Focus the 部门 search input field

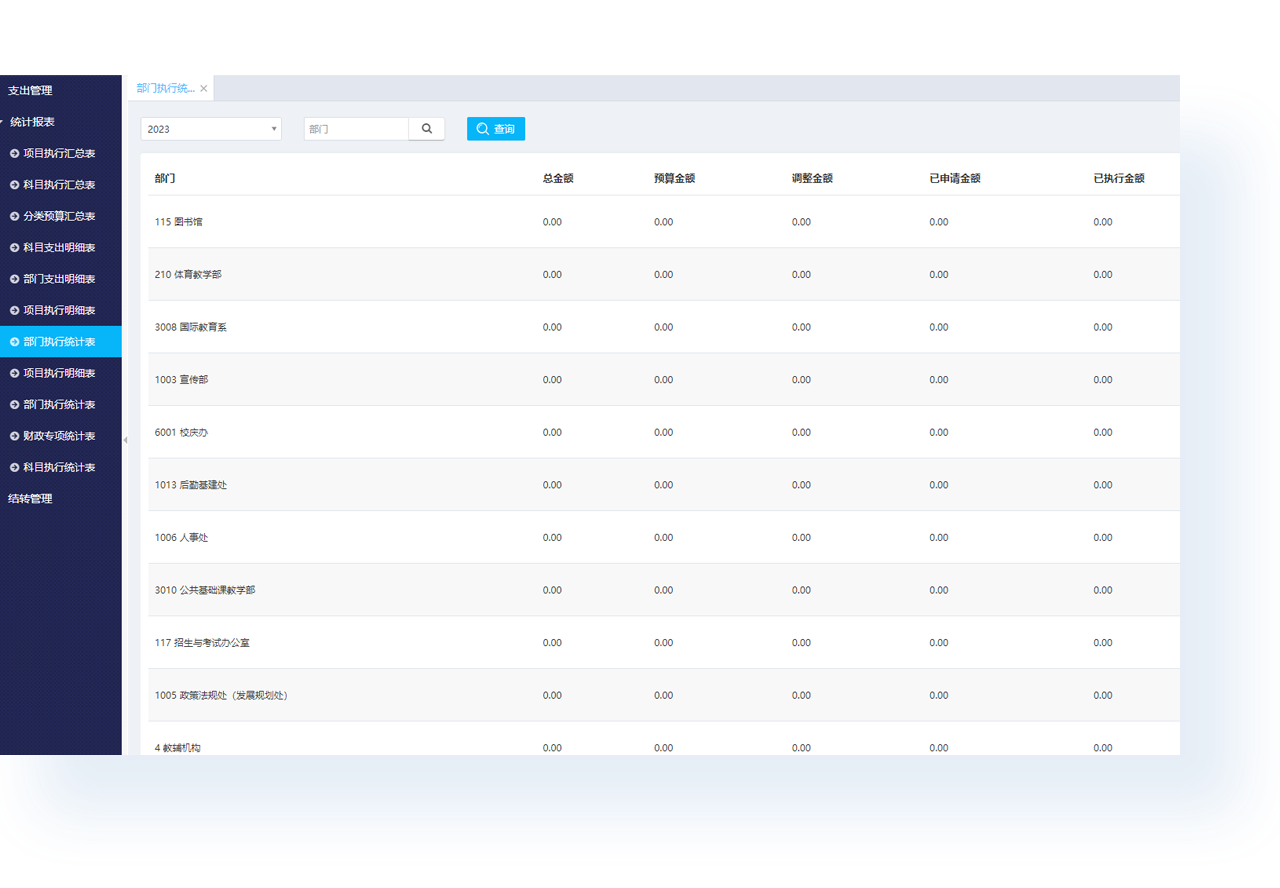click(x=356, y=129)
